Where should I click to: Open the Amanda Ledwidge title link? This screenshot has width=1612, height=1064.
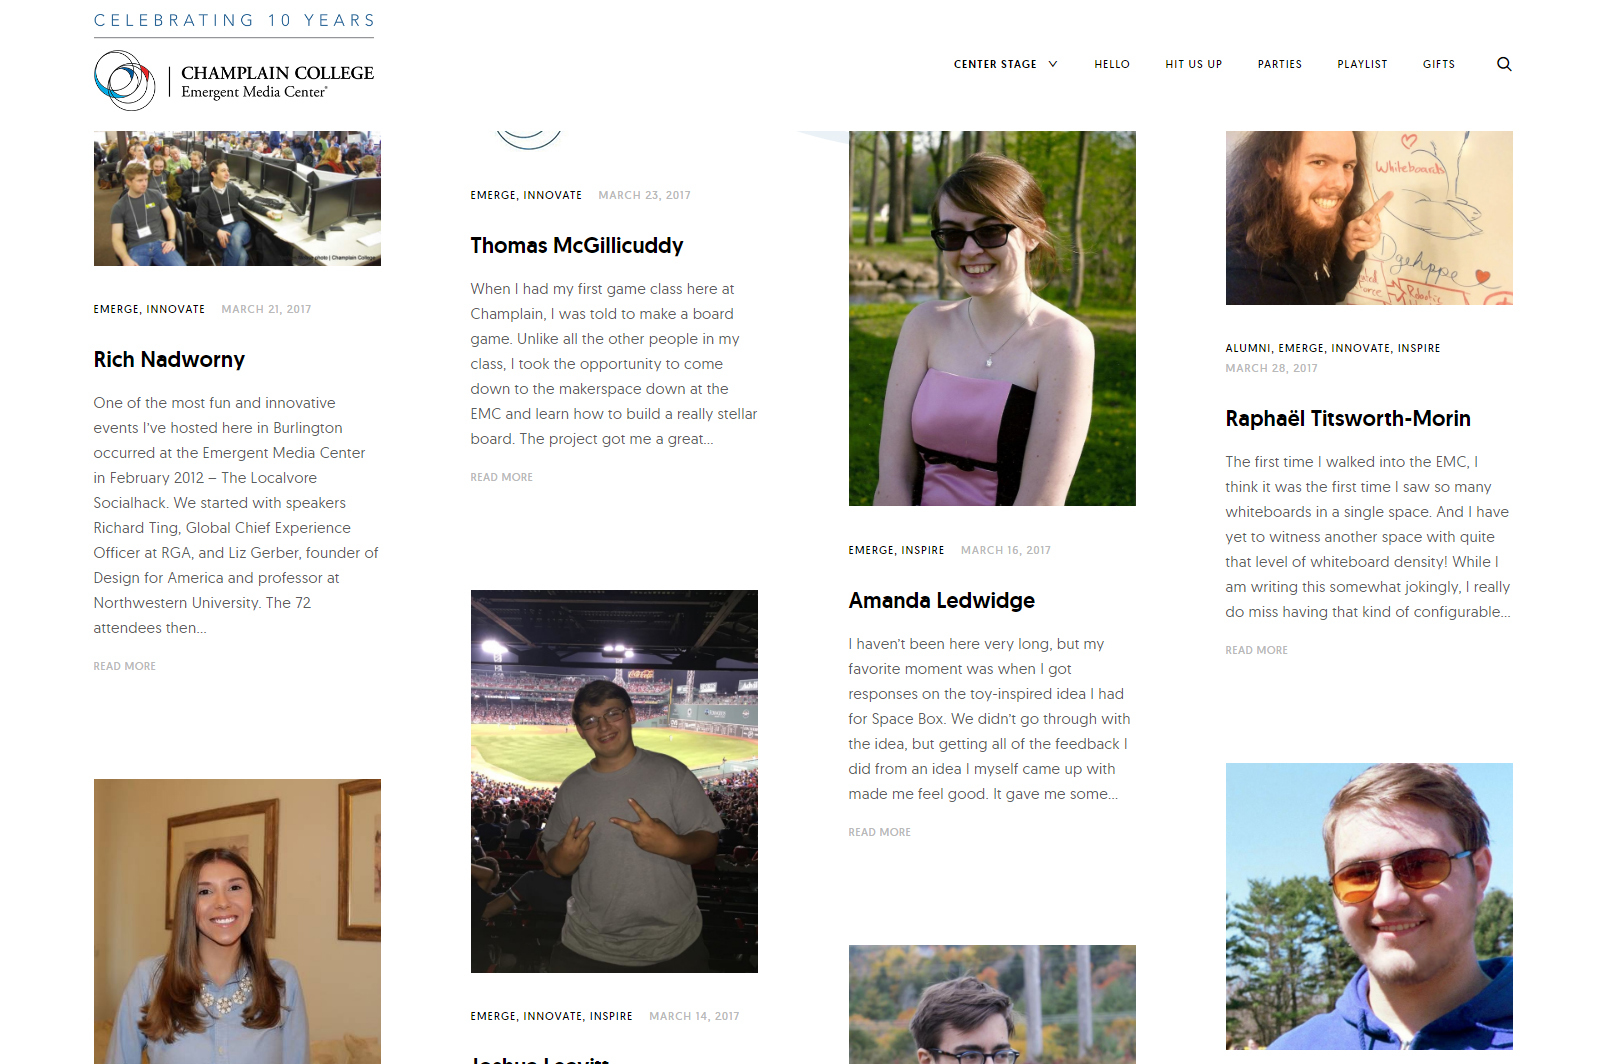[x=942, y=601]
